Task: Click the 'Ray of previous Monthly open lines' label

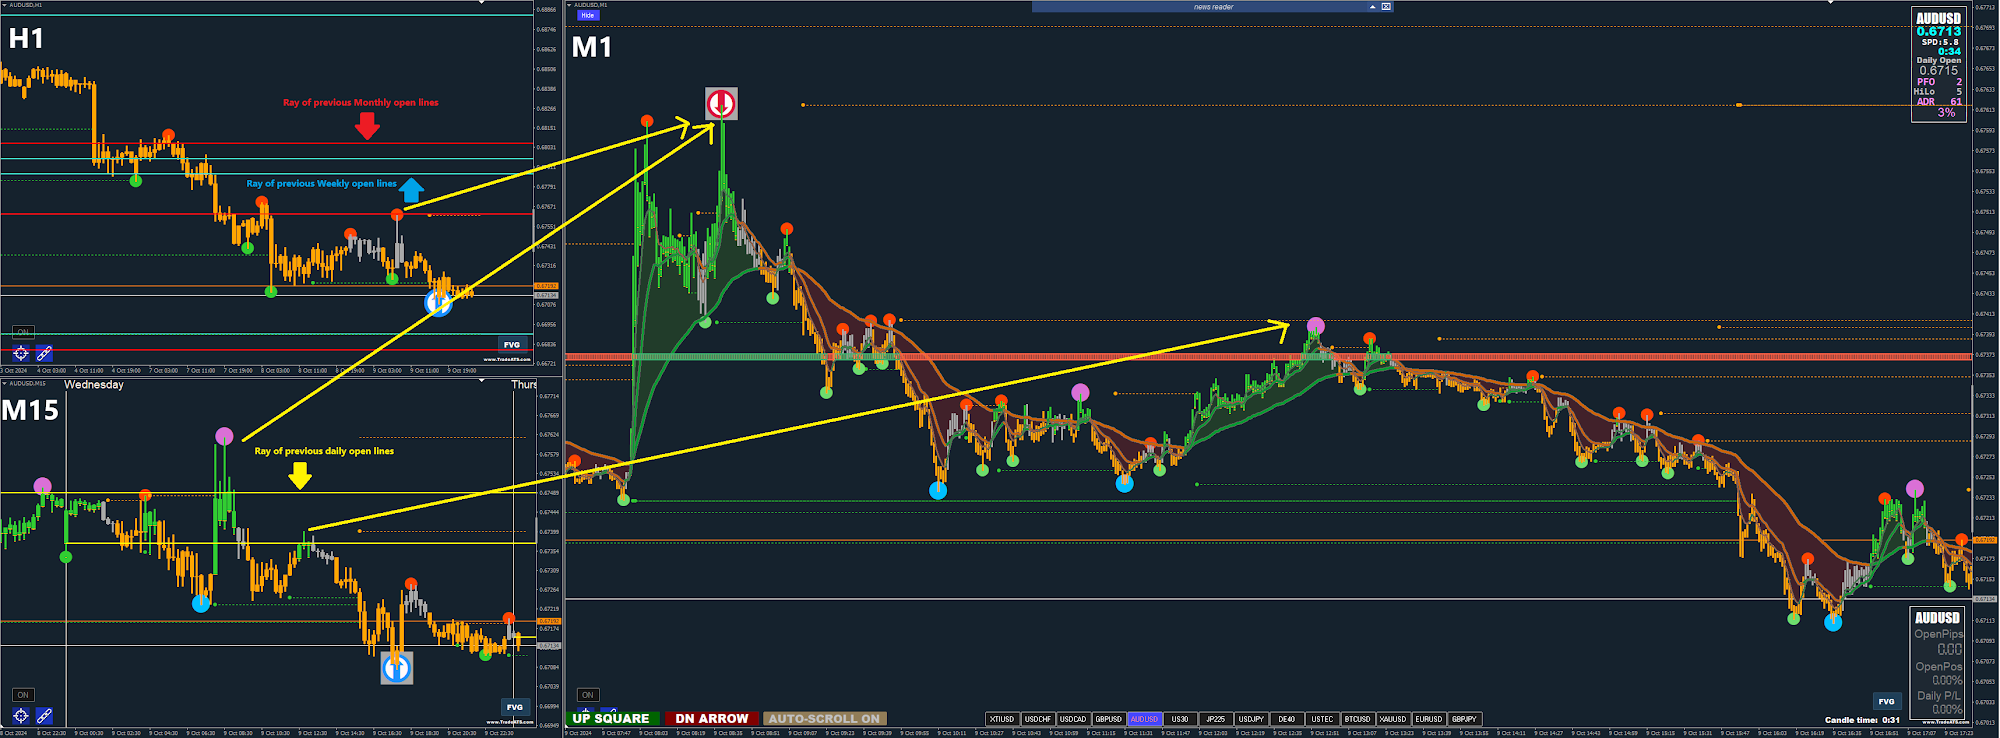Action: pyautogui.click(x=360, y=102)
